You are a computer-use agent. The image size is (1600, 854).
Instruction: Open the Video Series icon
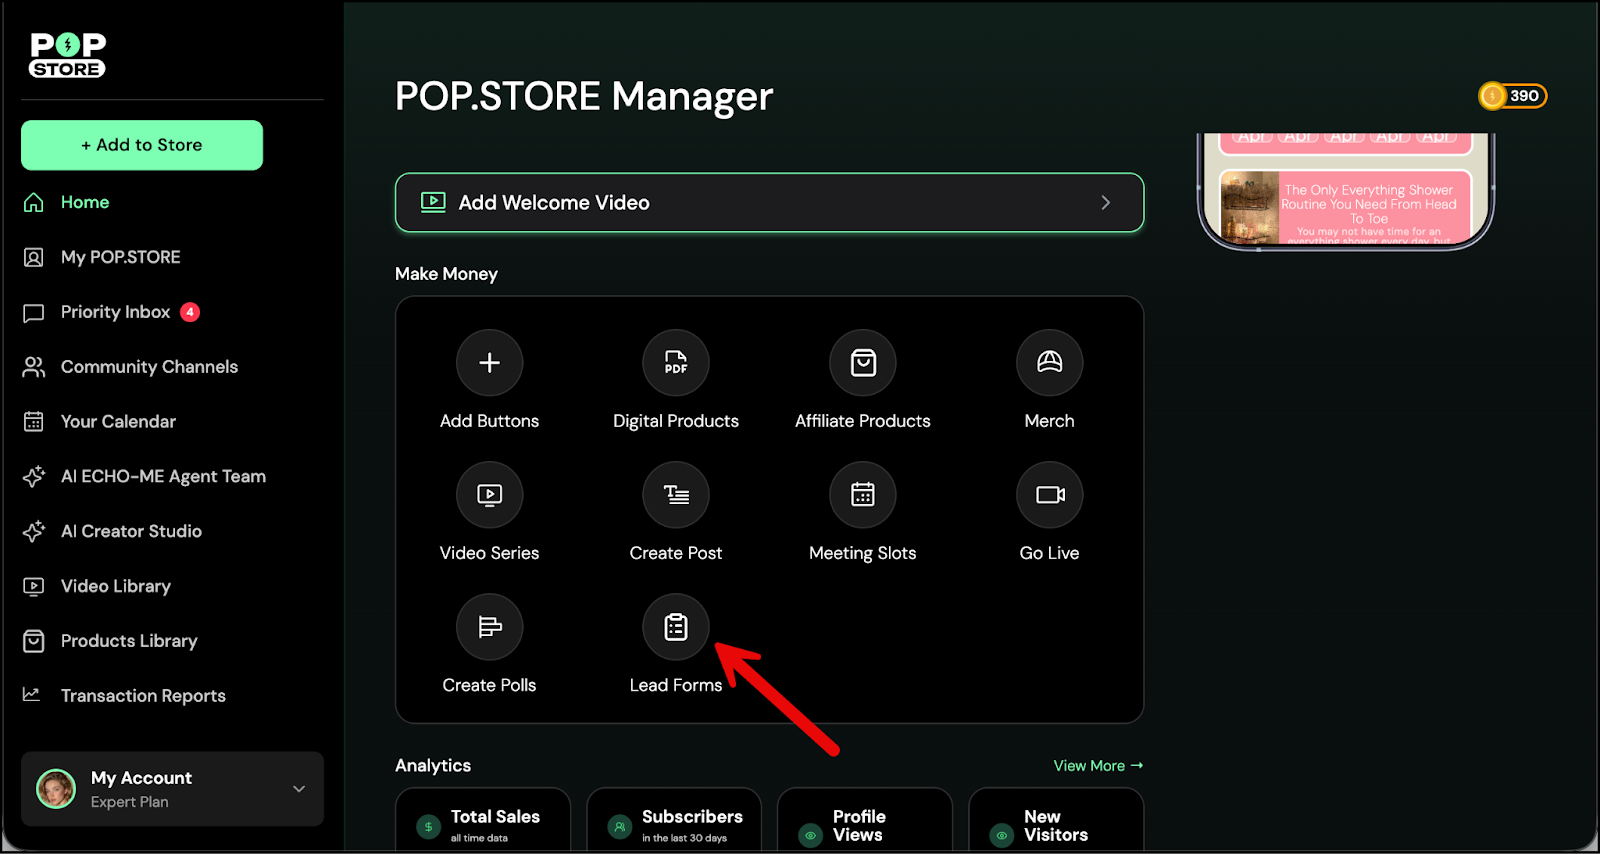(489, 495)
